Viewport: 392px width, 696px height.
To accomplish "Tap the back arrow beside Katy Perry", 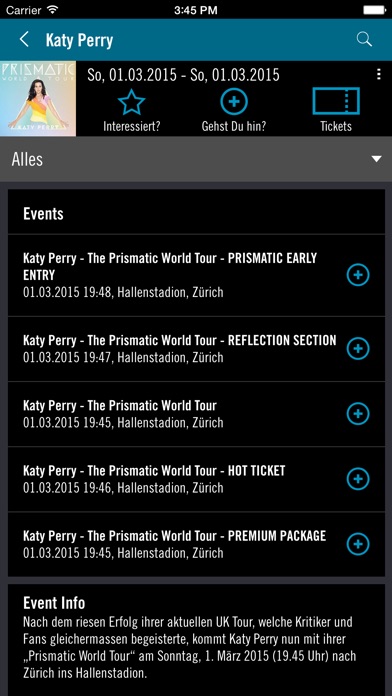I will pyautogui.click(x=24, y=40).
